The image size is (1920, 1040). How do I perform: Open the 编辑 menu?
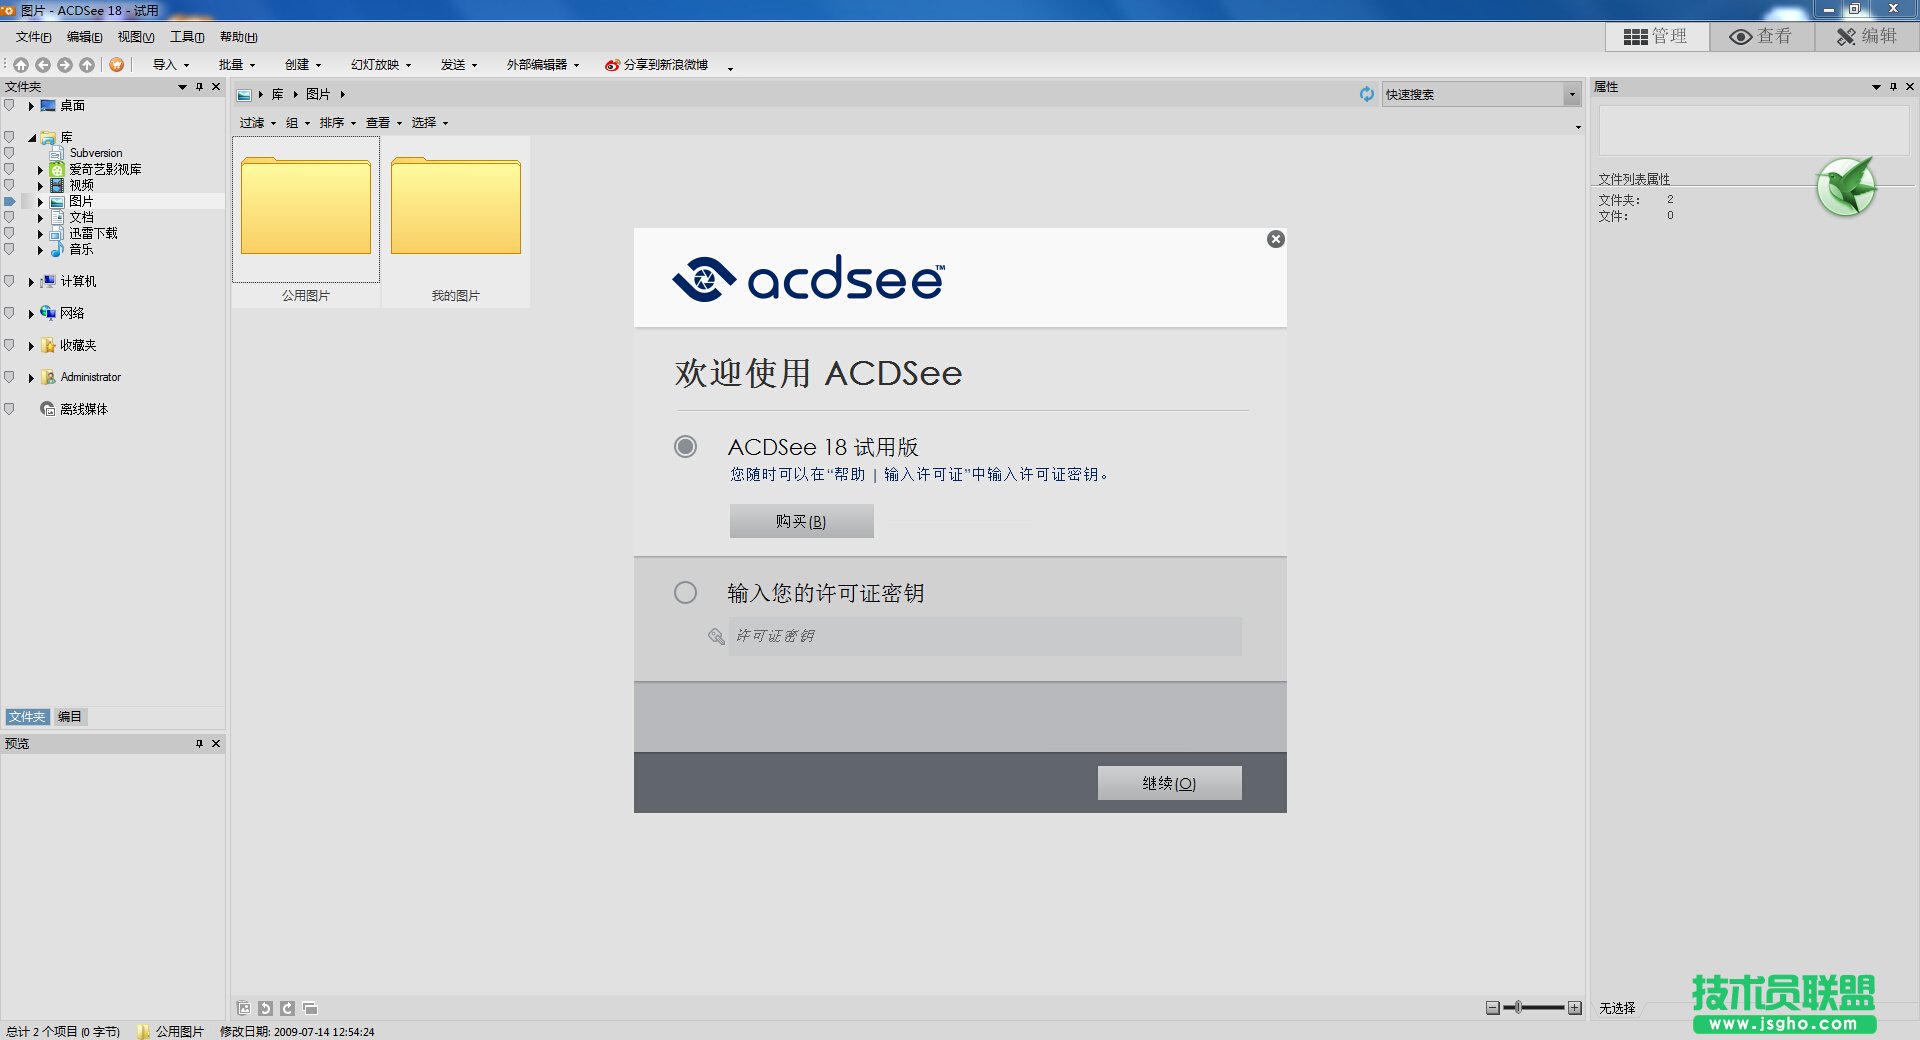coord(84,37)
